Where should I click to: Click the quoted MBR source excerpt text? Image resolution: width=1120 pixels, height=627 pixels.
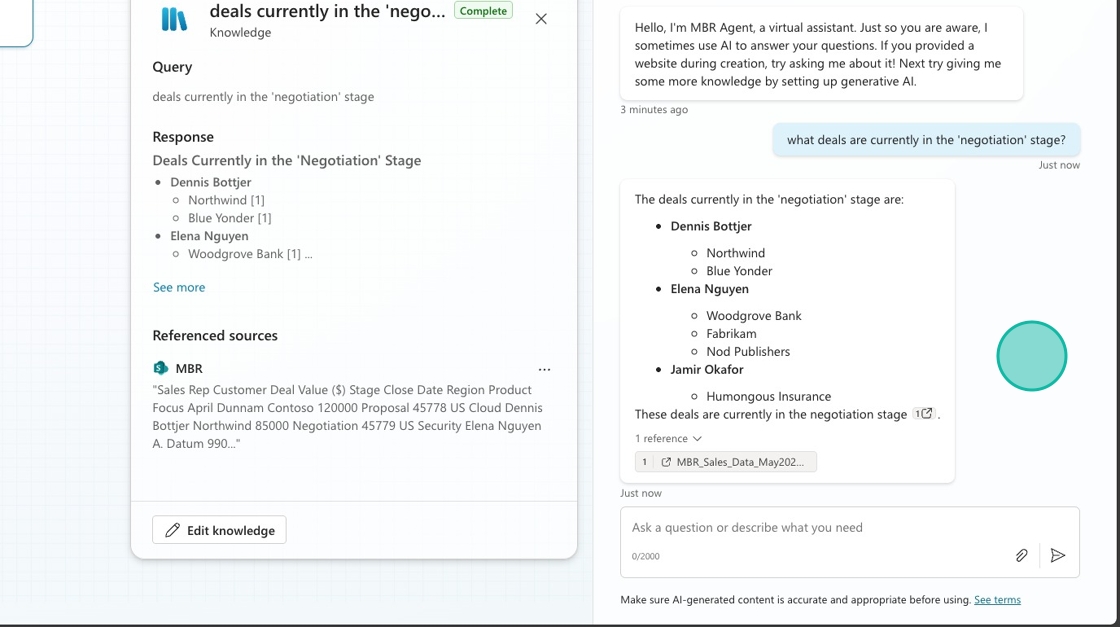pyautogui.click(x=347, y=417)
